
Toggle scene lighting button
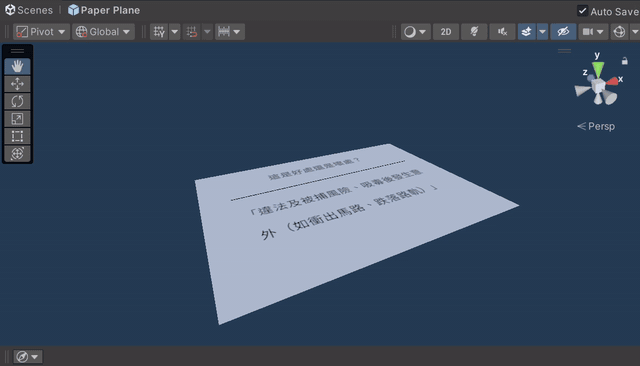coord(474,32)
